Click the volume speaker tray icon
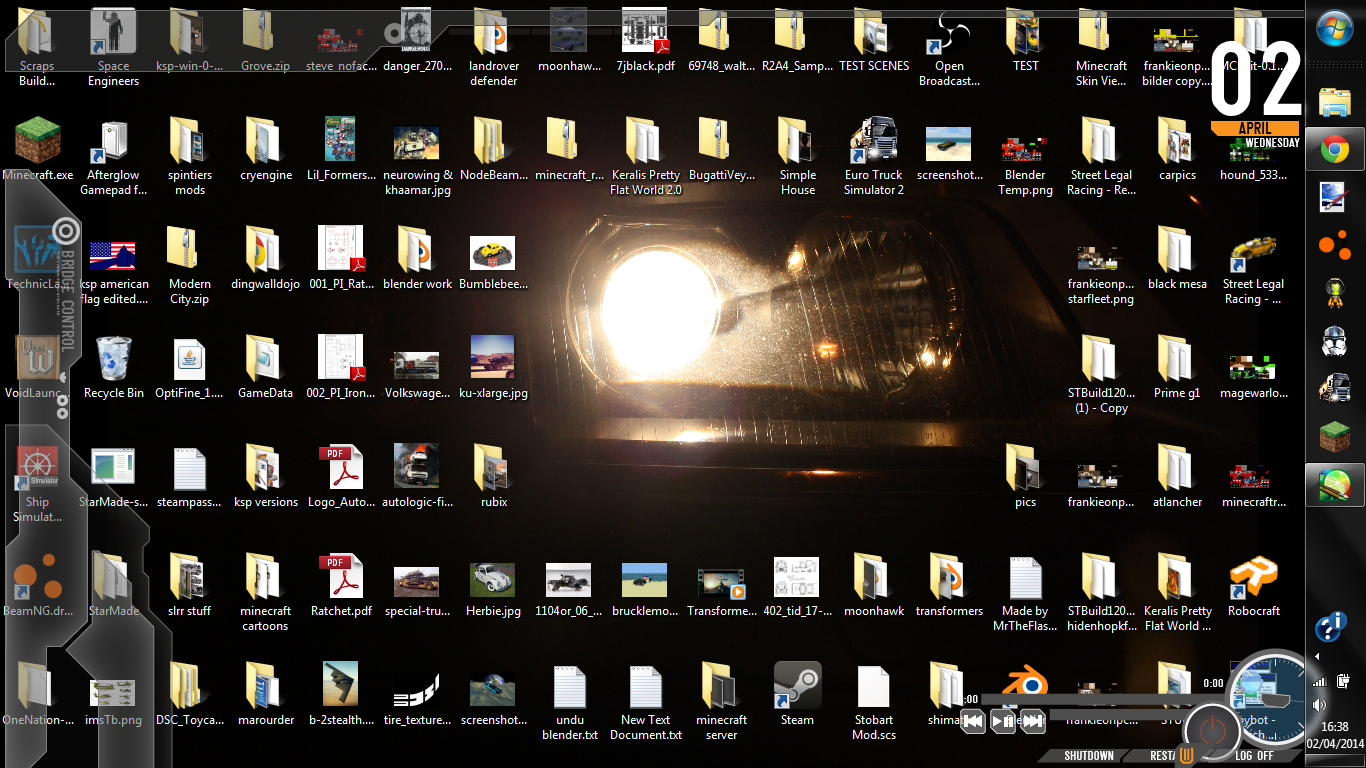This screenshot has width=1366, height=768. pos(1319,704)
